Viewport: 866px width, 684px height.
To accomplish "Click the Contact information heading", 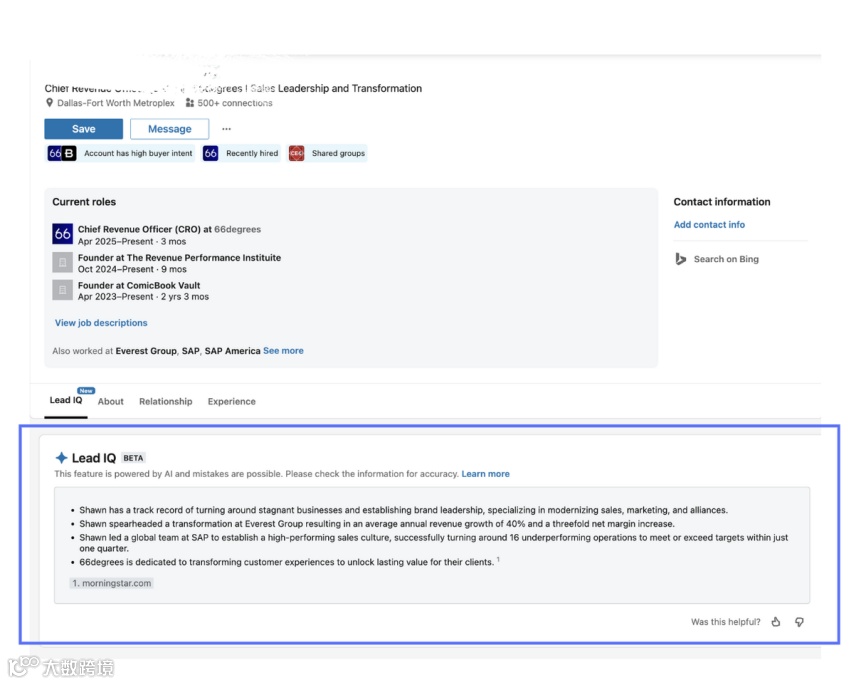I will [721, 202].
